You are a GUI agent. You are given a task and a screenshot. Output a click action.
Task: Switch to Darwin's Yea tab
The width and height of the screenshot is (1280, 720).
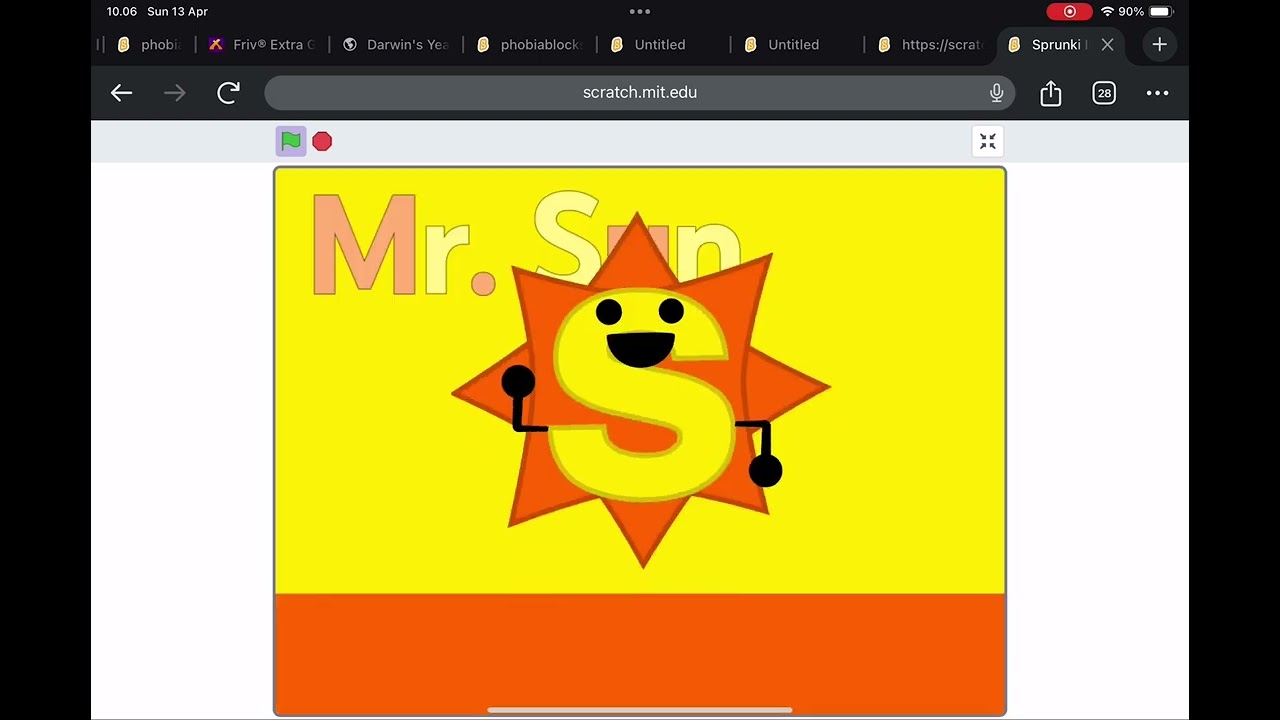click(396, 44)
